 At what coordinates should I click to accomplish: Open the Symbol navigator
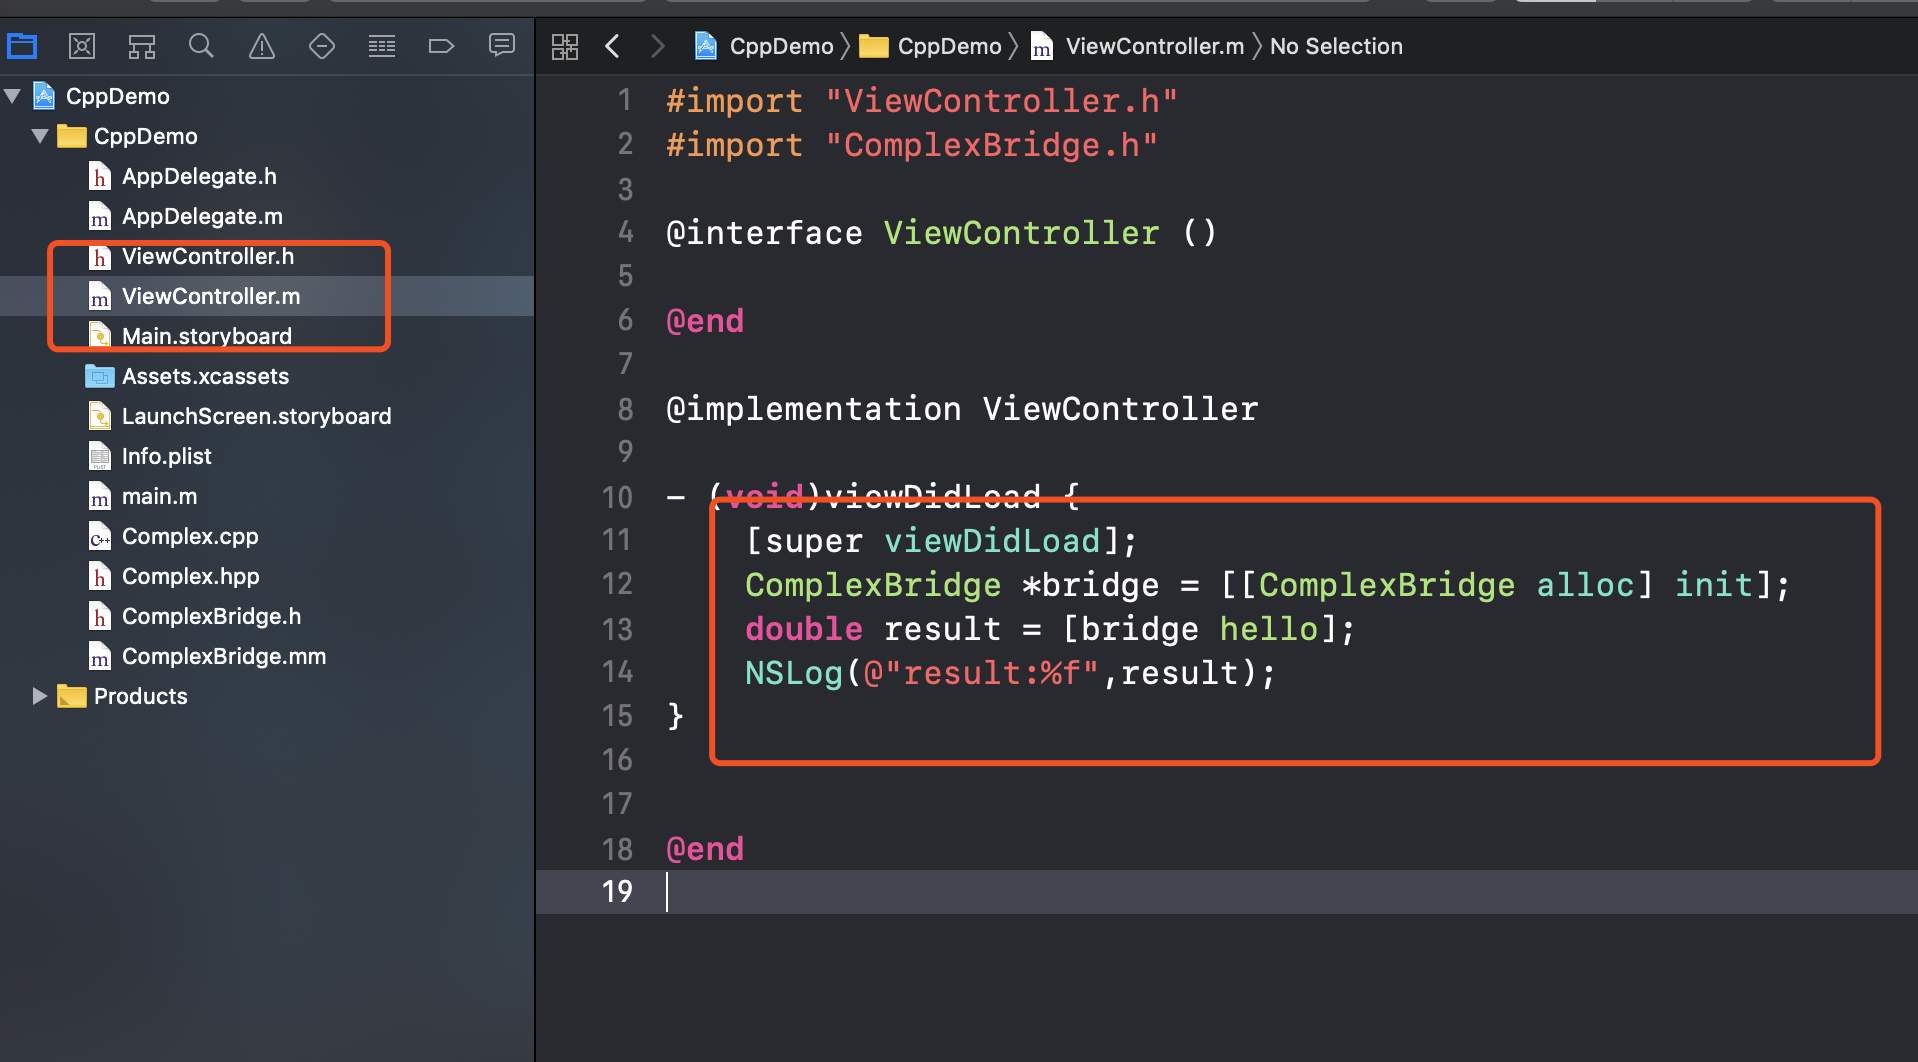point(142,46)
